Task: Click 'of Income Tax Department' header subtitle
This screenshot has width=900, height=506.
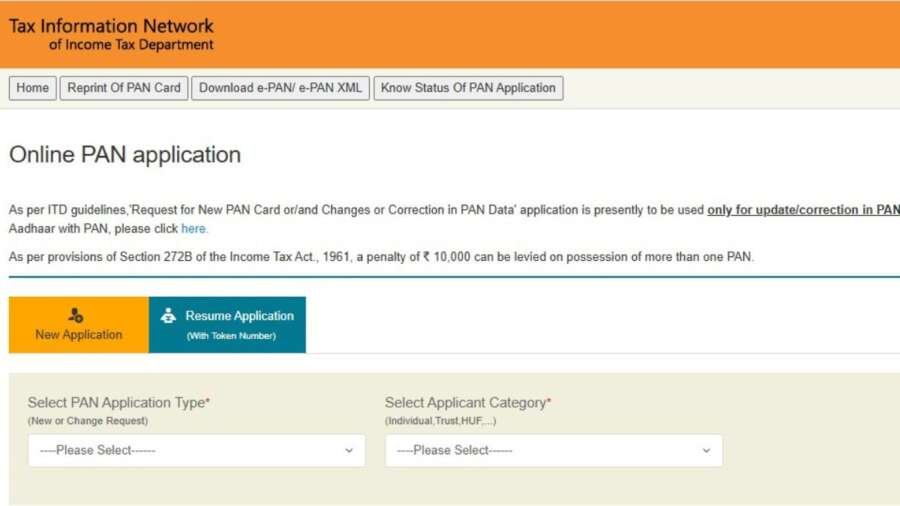Action: 131,45
